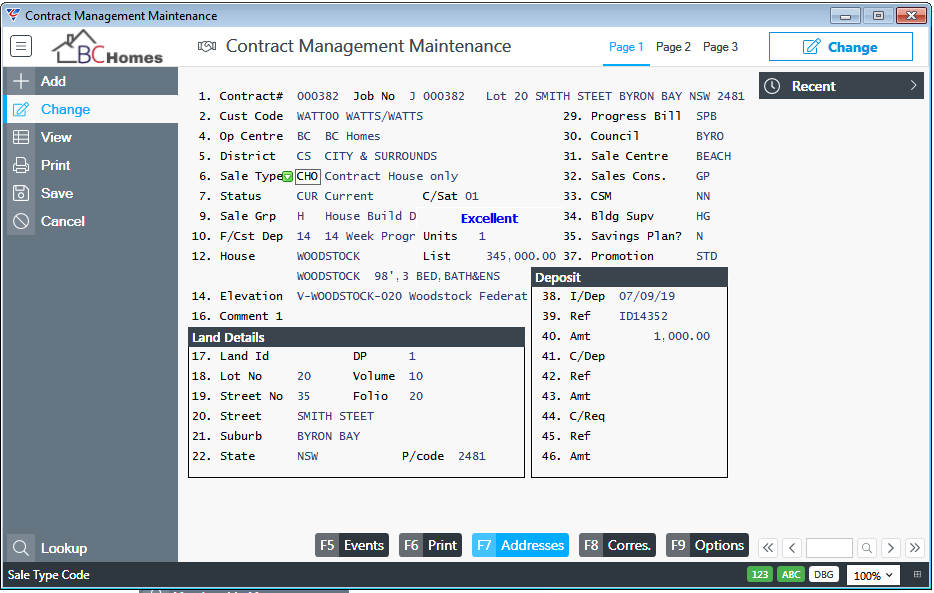Viewport: 934px width, 593px height.
Task: Click the search magnifier next to record box
Action: (x=867, y=547)
